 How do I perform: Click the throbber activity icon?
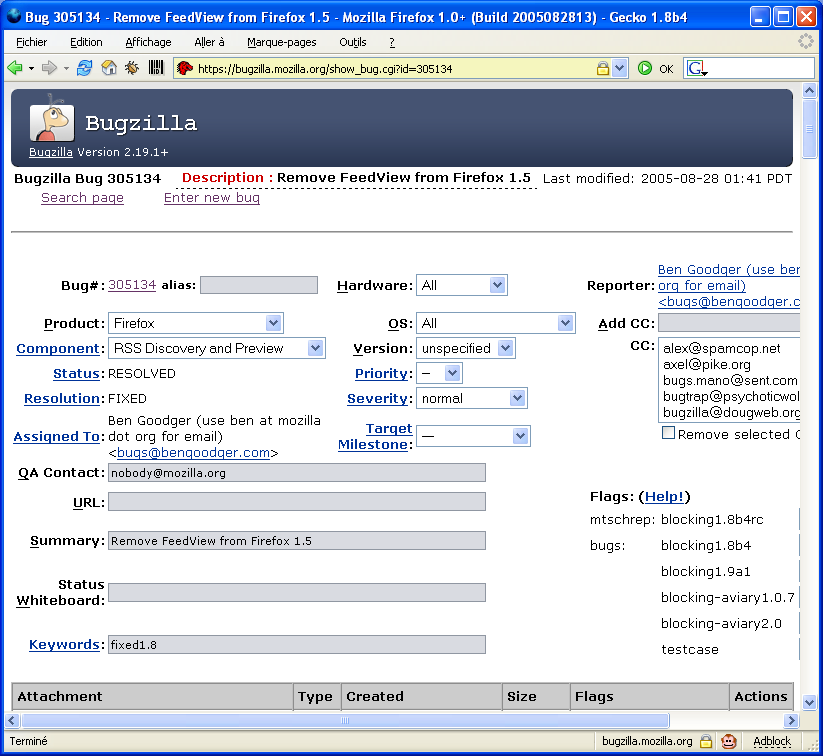tap(806, 41)
